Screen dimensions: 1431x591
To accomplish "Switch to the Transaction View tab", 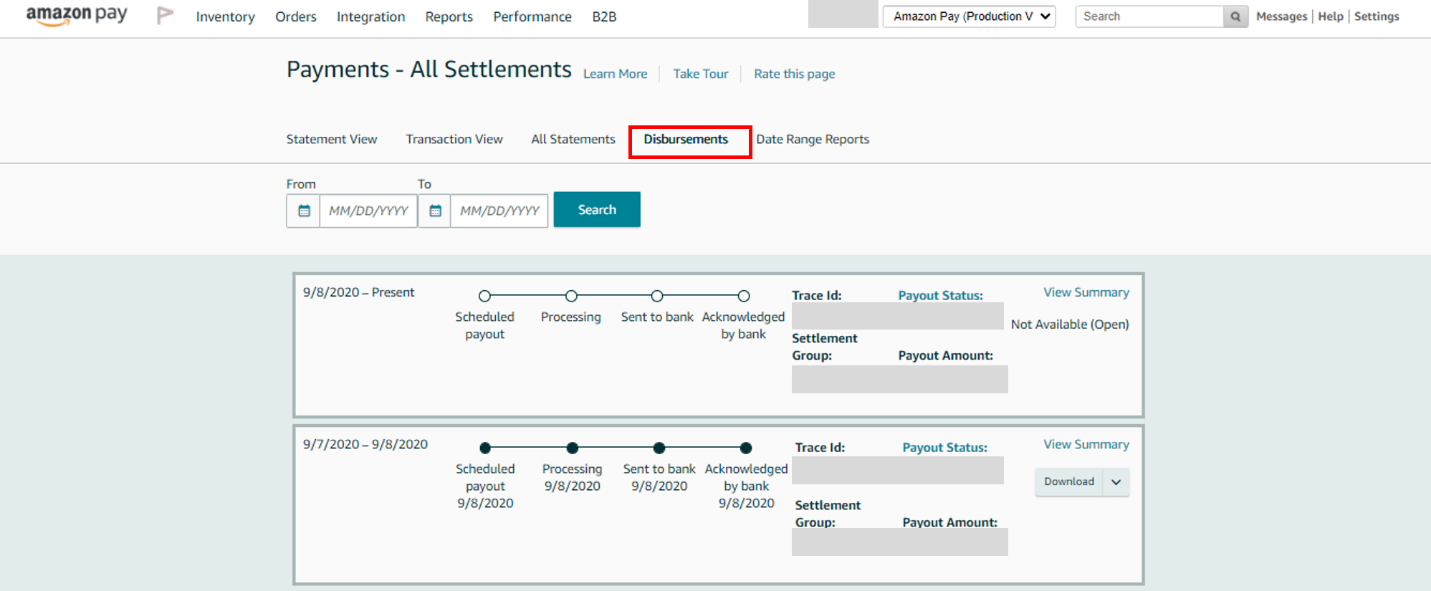I will coord(454,139).
